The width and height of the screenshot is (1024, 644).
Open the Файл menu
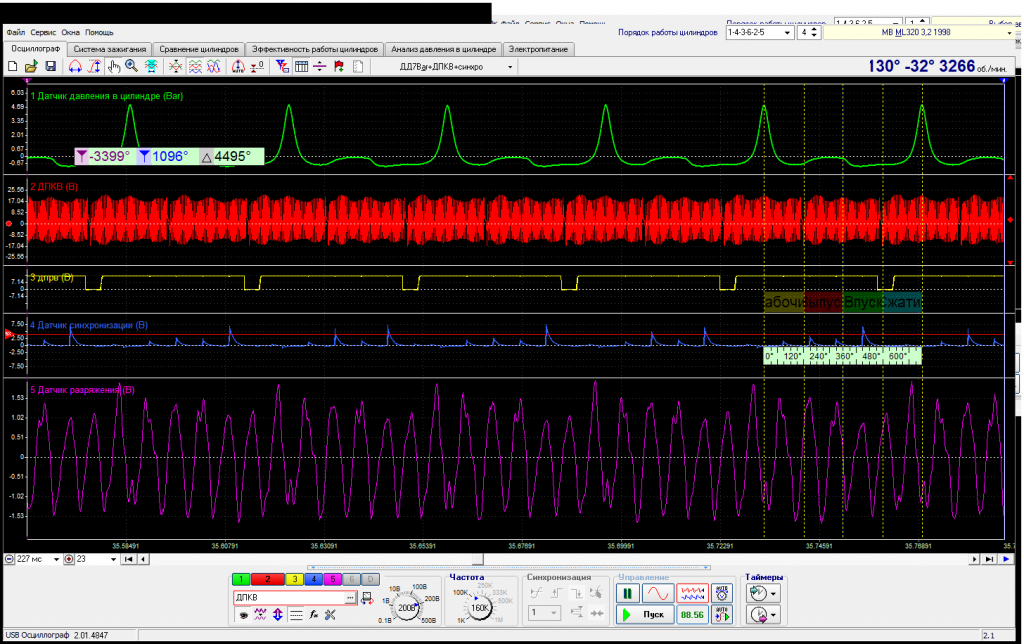[16, 32]
